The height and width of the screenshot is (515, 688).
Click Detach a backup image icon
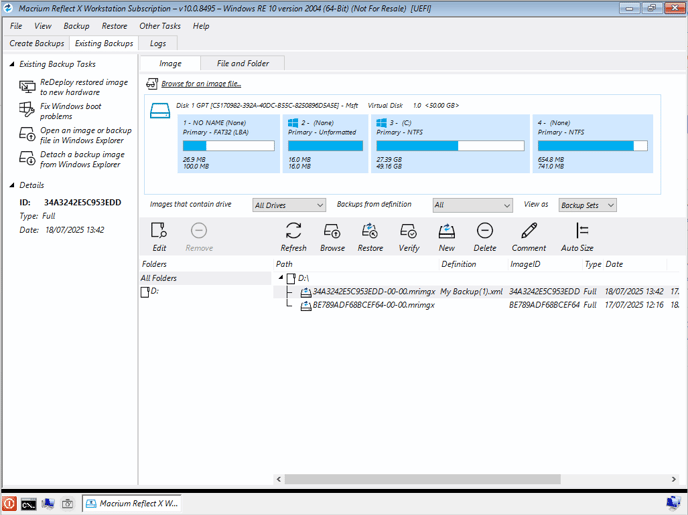tap(27, 158)
